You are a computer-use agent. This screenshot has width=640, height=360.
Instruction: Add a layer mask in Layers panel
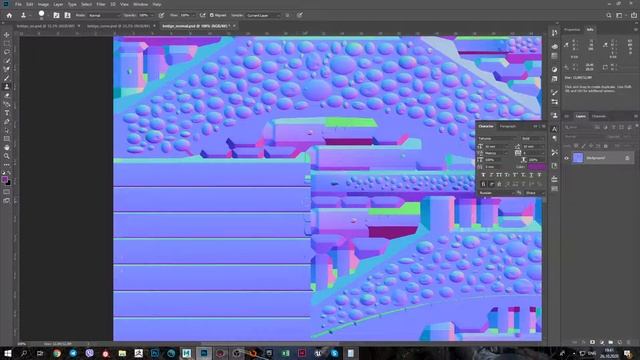pyautogui.click(x=592, y=342)
